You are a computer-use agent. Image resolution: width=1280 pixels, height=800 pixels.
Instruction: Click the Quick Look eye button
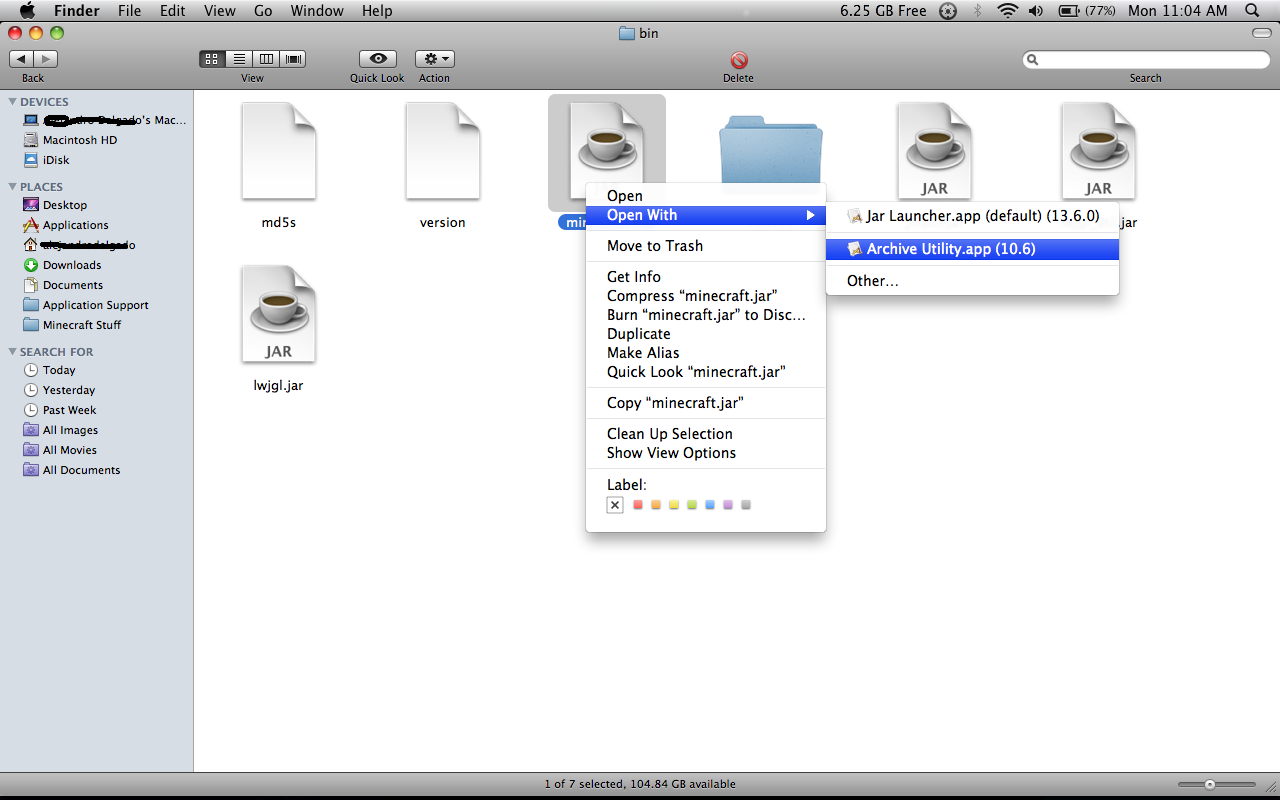click(377, 59)
